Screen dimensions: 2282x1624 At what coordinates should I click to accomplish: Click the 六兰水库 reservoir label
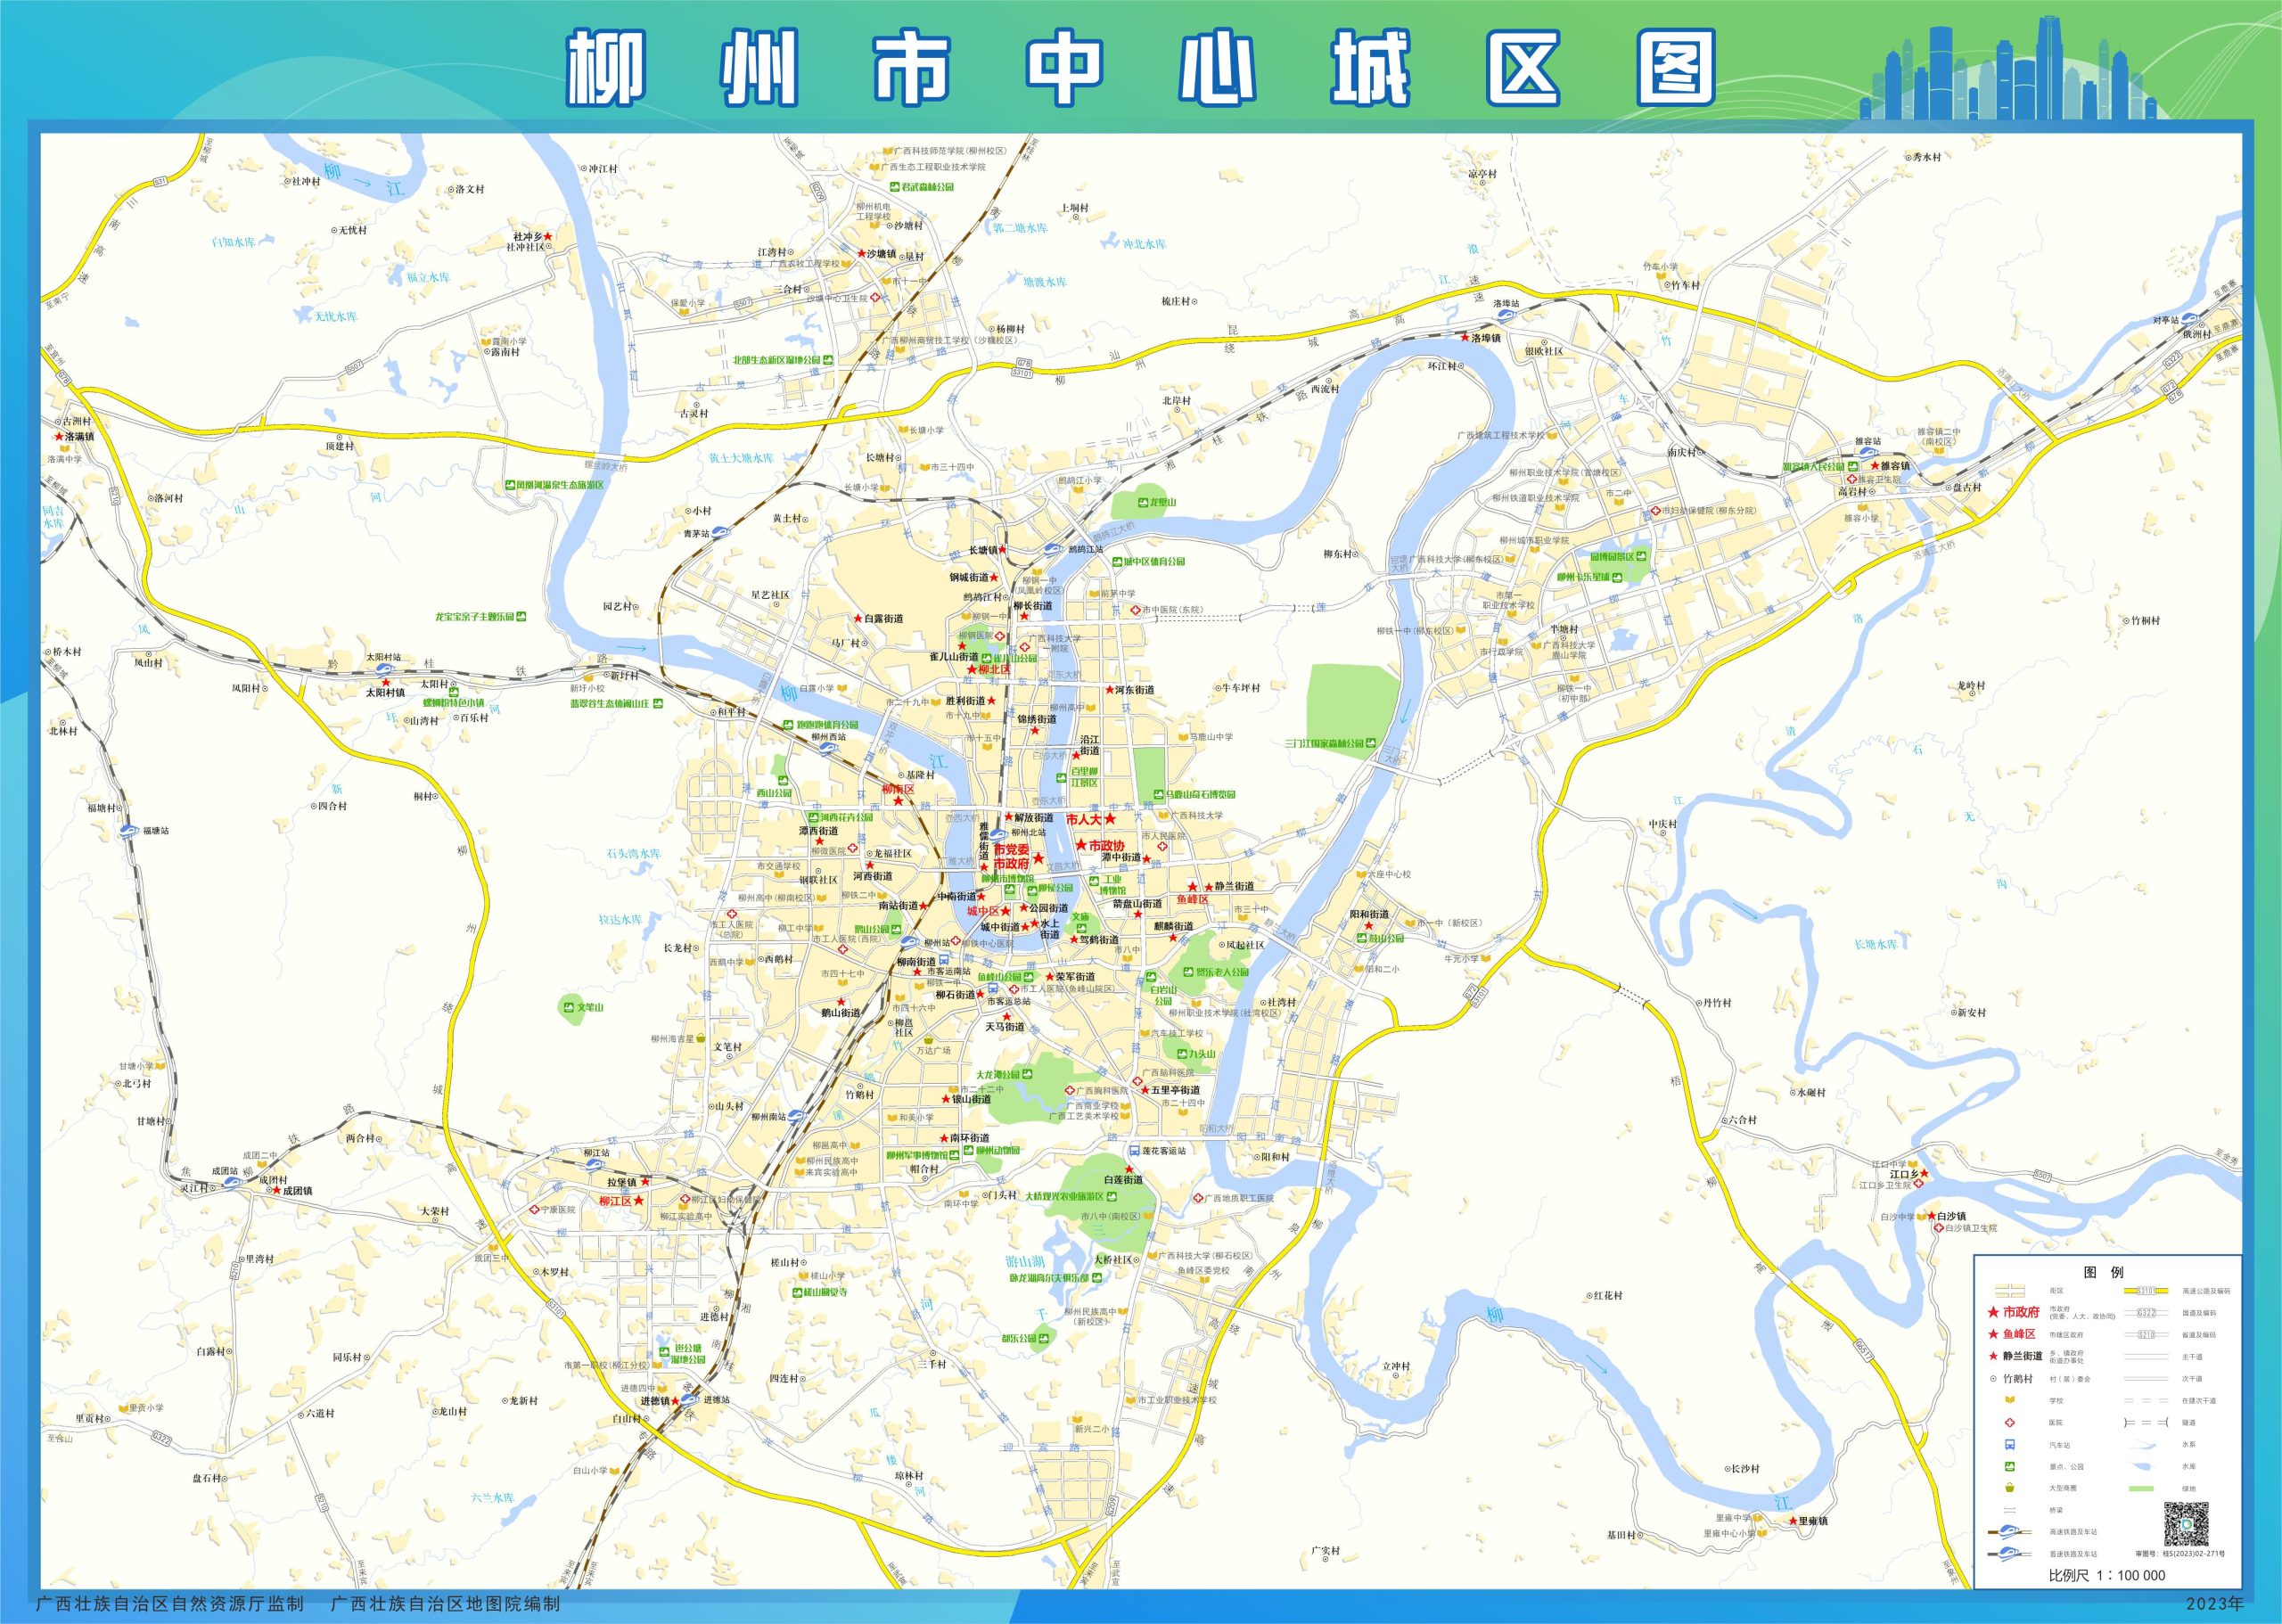point(492,1497)
